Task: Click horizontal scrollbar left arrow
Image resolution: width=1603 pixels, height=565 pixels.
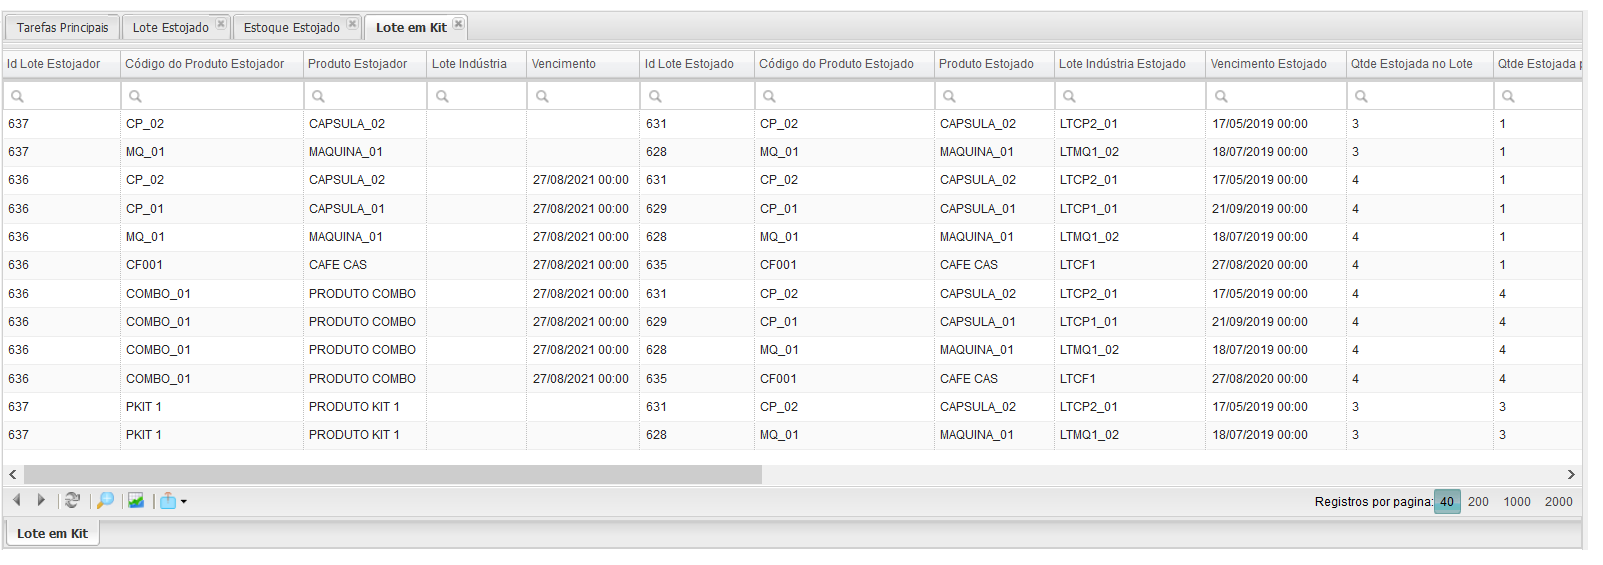Action: click(x=12, y=475)
